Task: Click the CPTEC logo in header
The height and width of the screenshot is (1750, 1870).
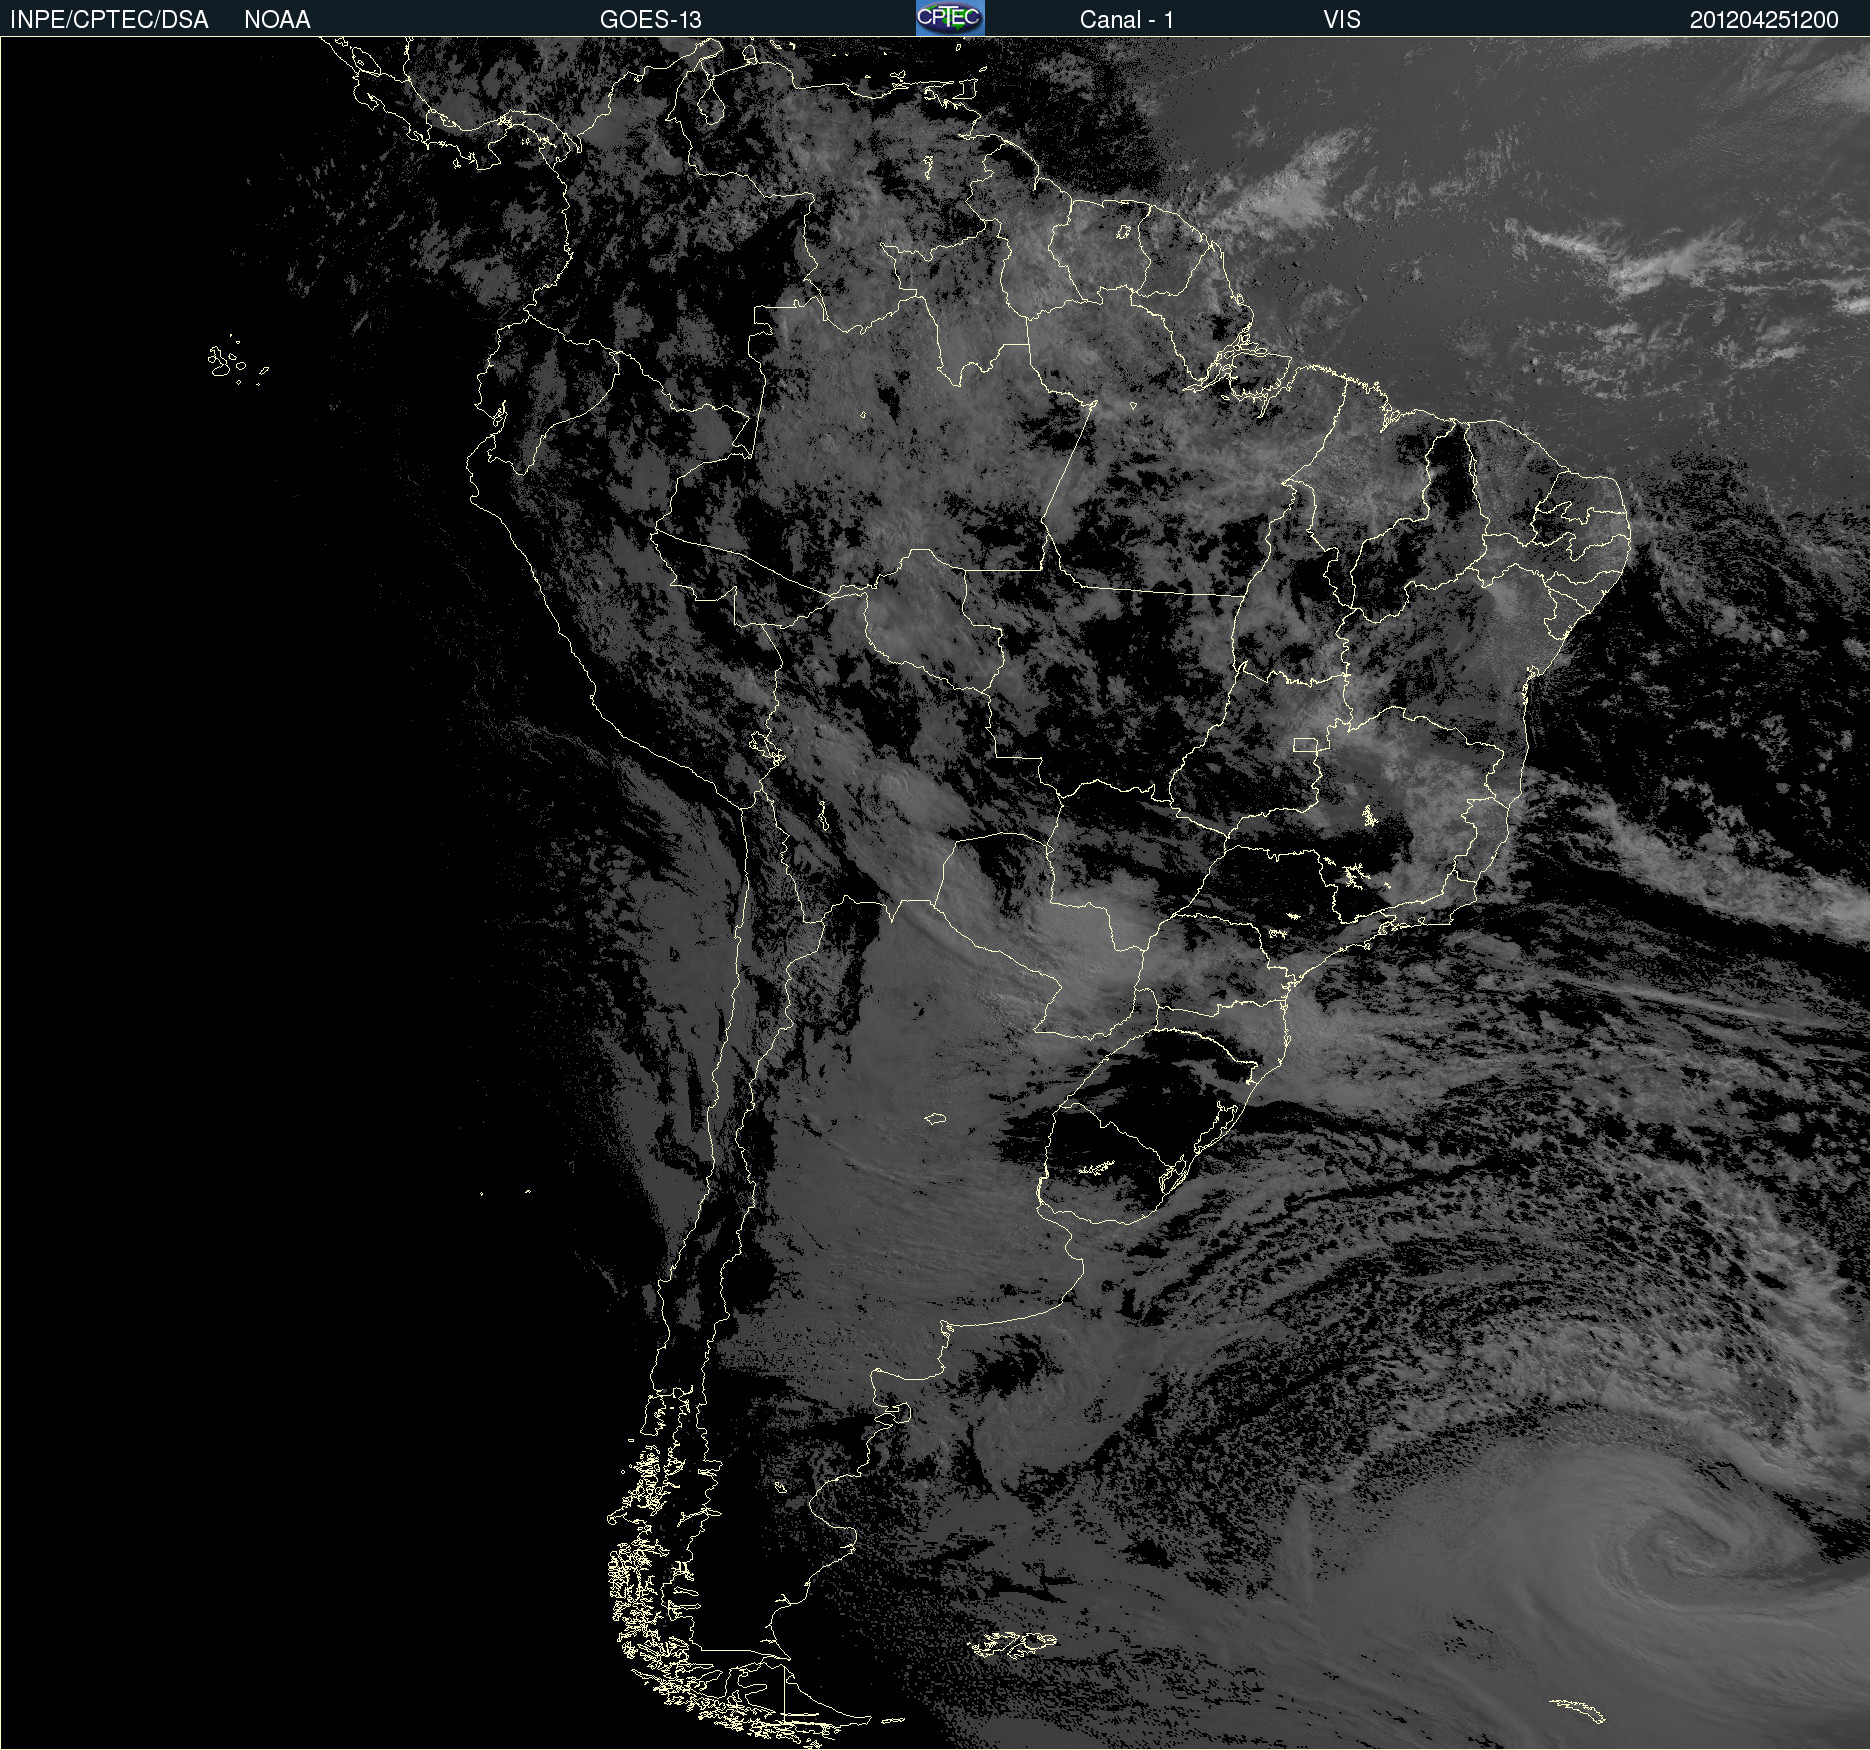Action: tap(950, 18)
